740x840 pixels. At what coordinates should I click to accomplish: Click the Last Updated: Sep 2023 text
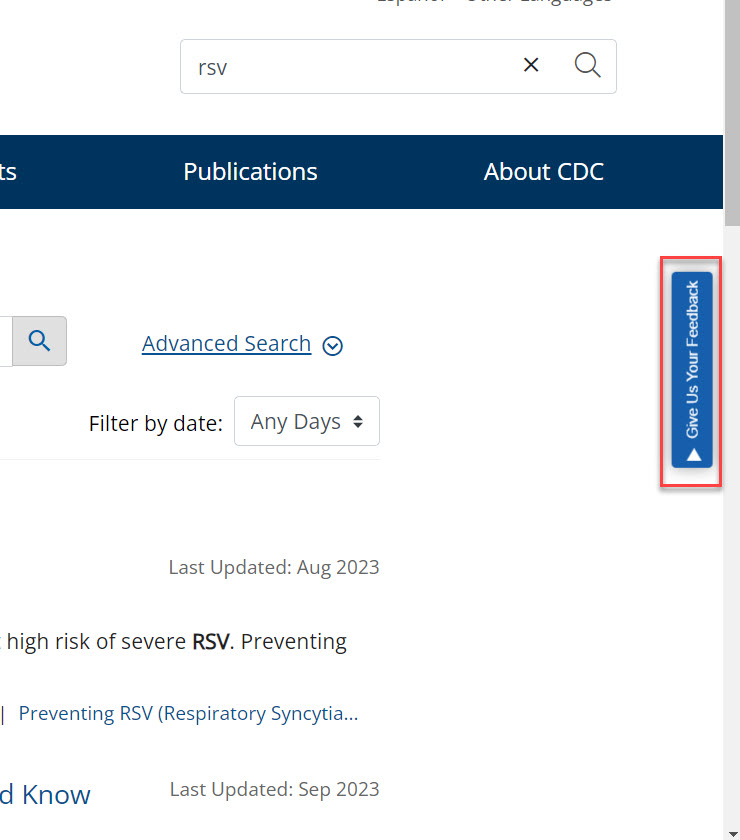coord(274,790)
